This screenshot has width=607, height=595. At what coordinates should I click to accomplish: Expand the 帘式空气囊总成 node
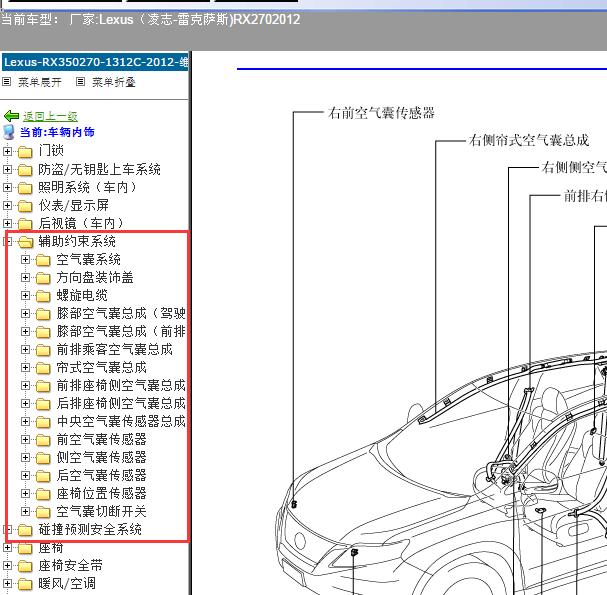(x=25, y=367)
